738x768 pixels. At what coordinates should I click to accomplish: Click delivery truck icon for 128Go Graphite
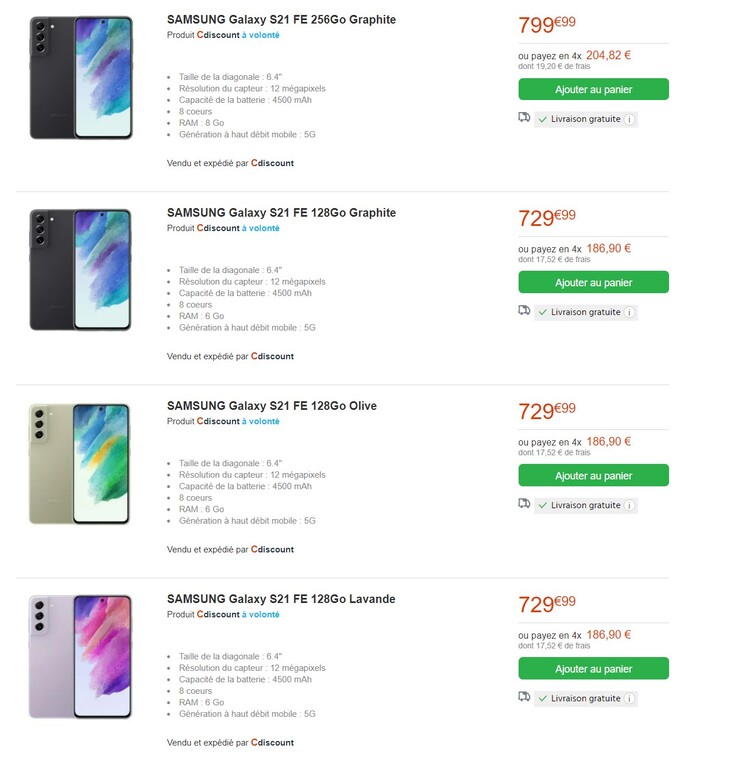pyautogui.click(x=524, y=311)
